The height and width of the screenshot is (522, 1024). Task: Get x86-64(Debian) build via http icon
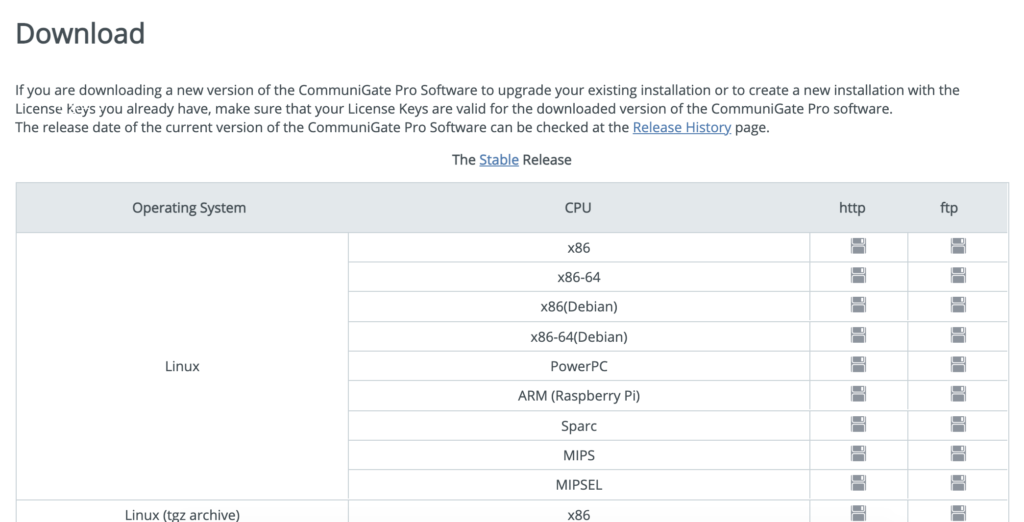pyautogui.click(x=858, y=336)
